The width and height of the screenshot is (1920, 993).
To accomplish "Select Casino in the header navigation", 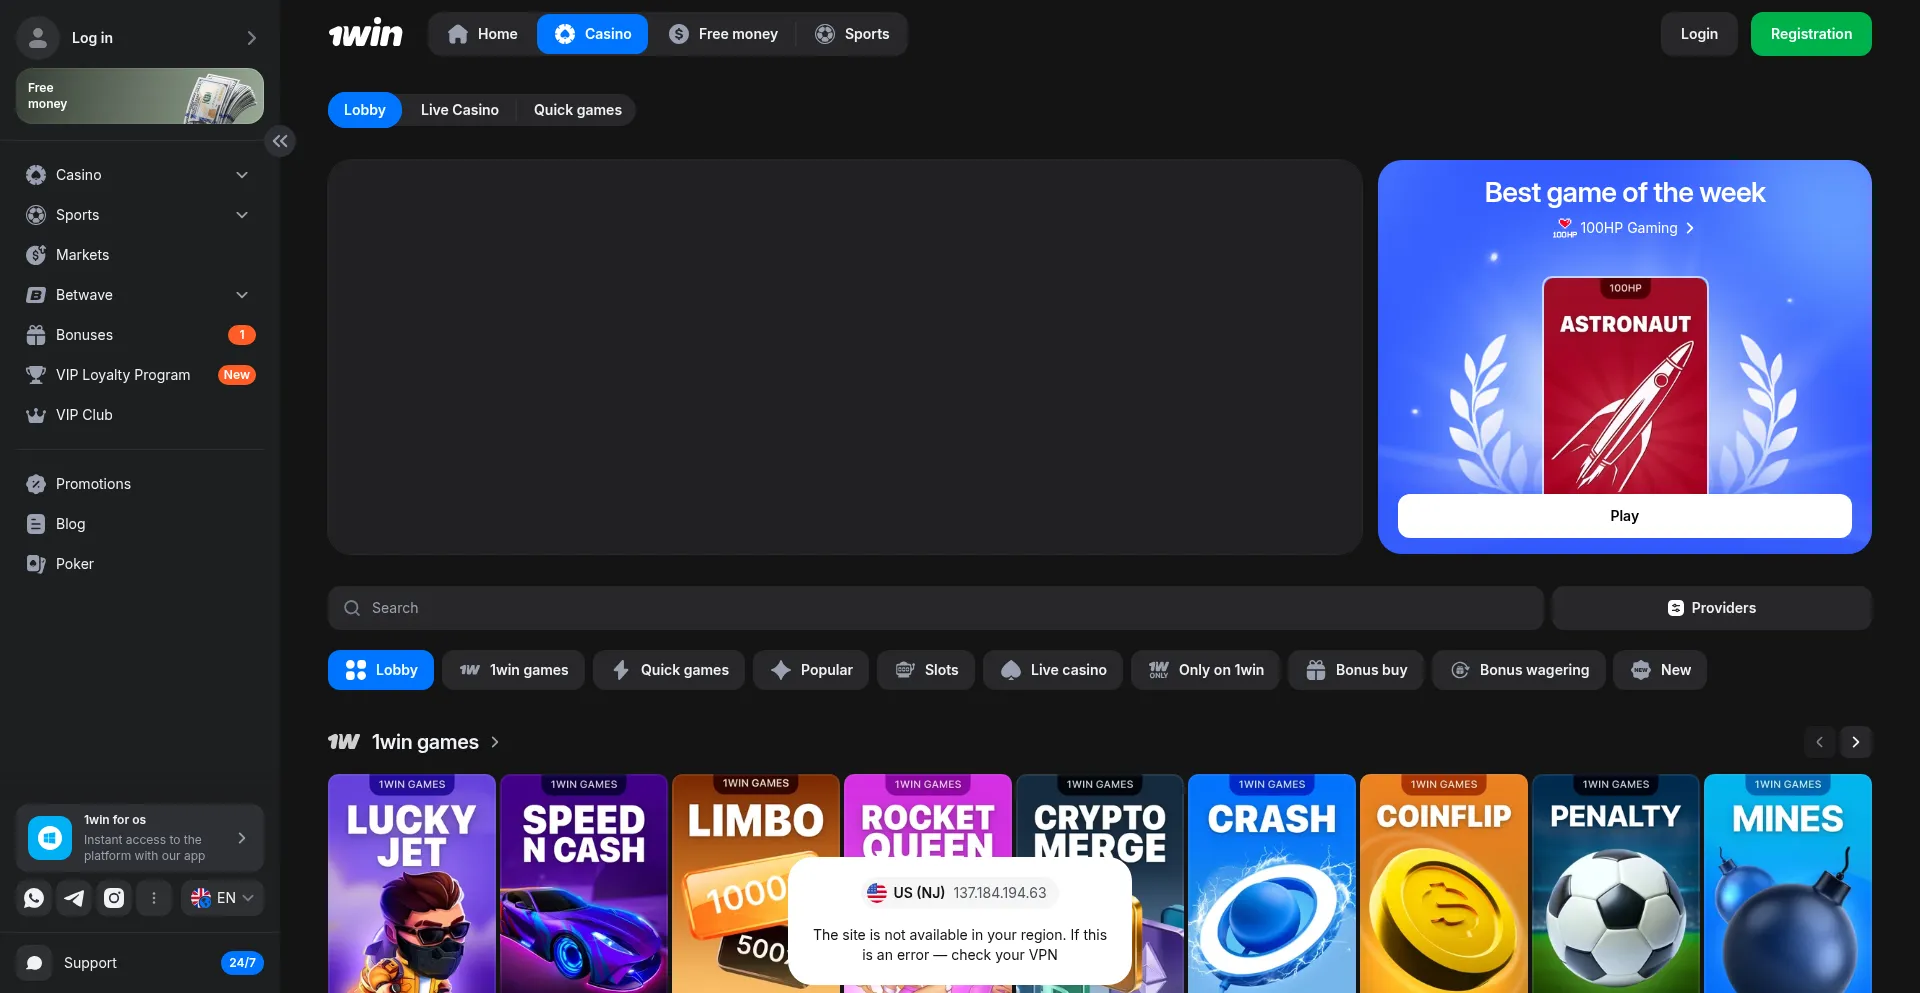I will [593, 34].
